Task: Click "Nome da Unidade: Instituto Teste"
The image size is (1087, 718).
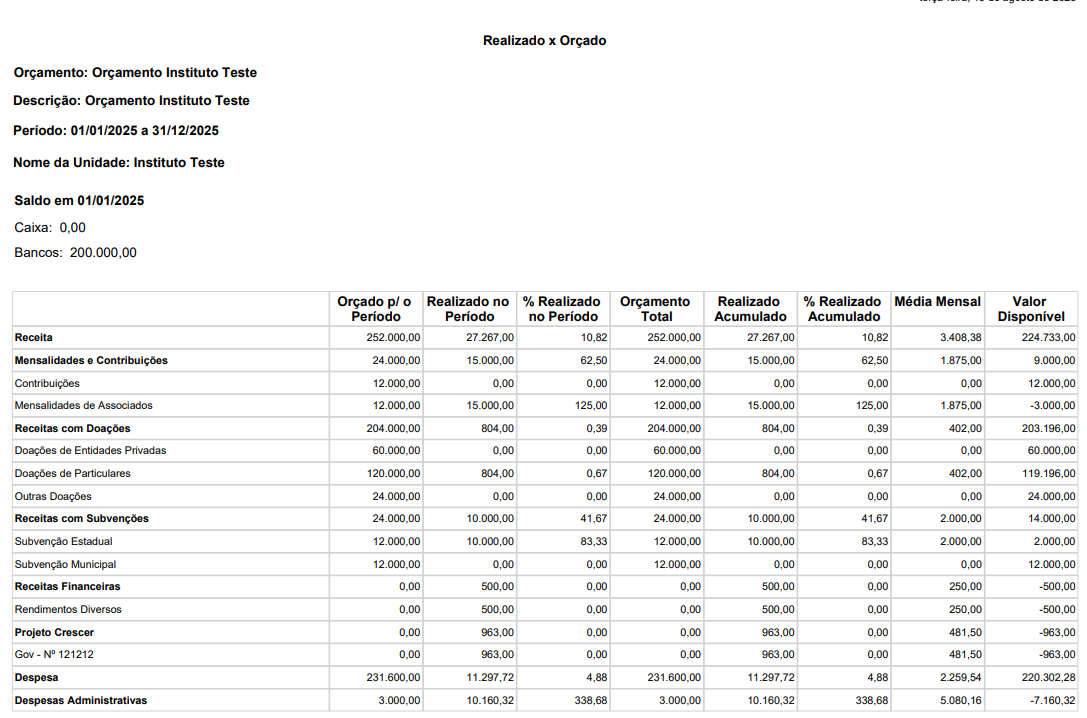Action: click(x=119, y=162)
